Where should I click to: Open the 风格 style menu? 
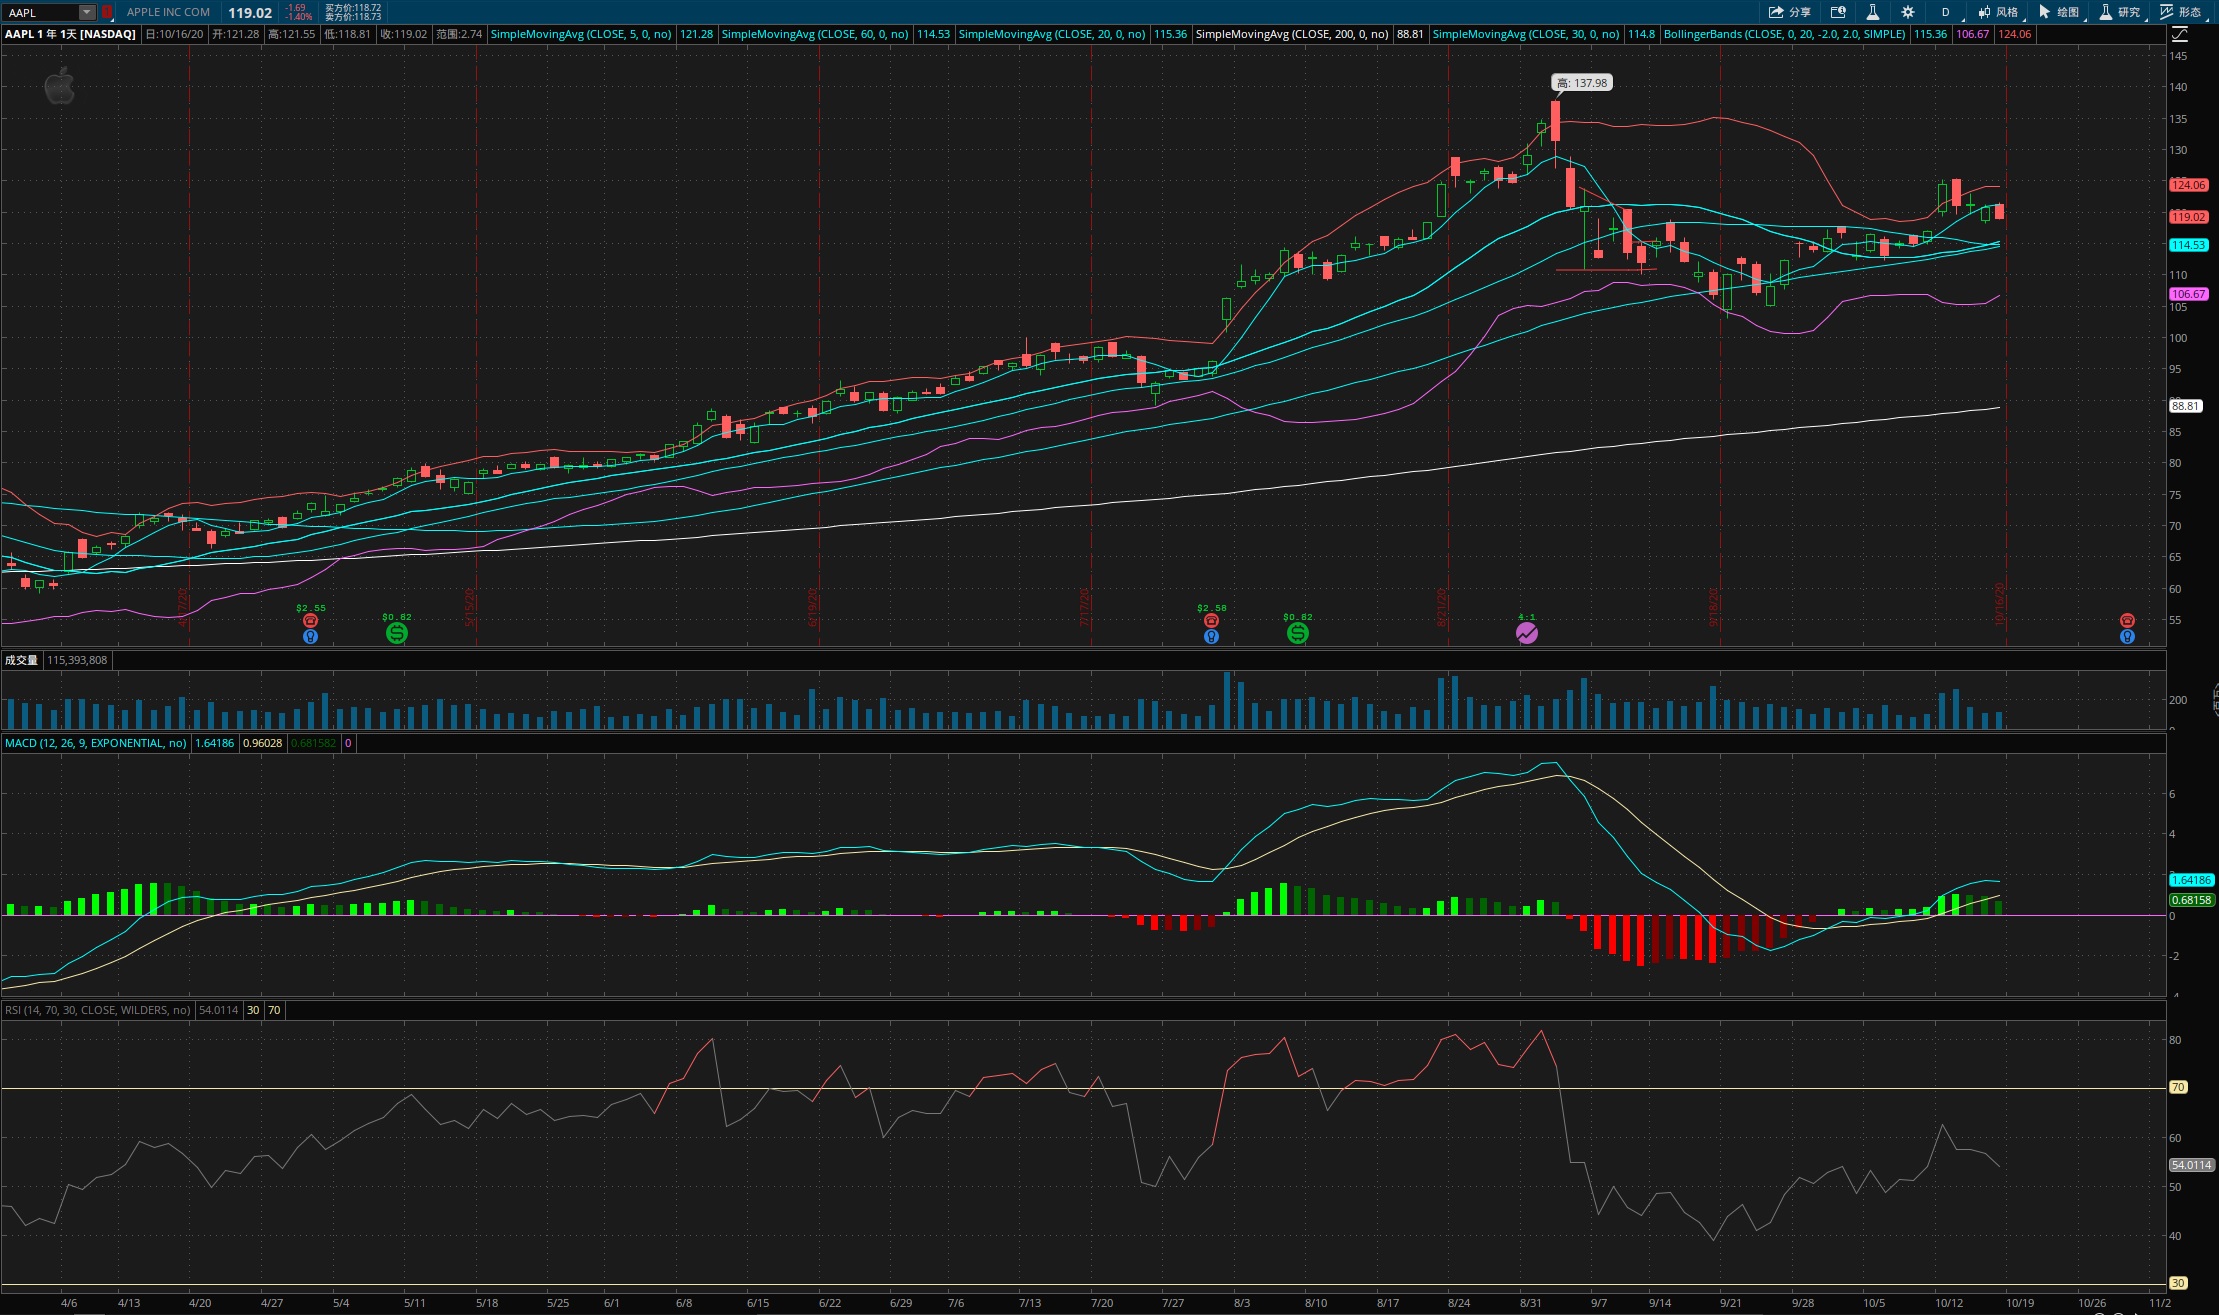coord(1997,12)
